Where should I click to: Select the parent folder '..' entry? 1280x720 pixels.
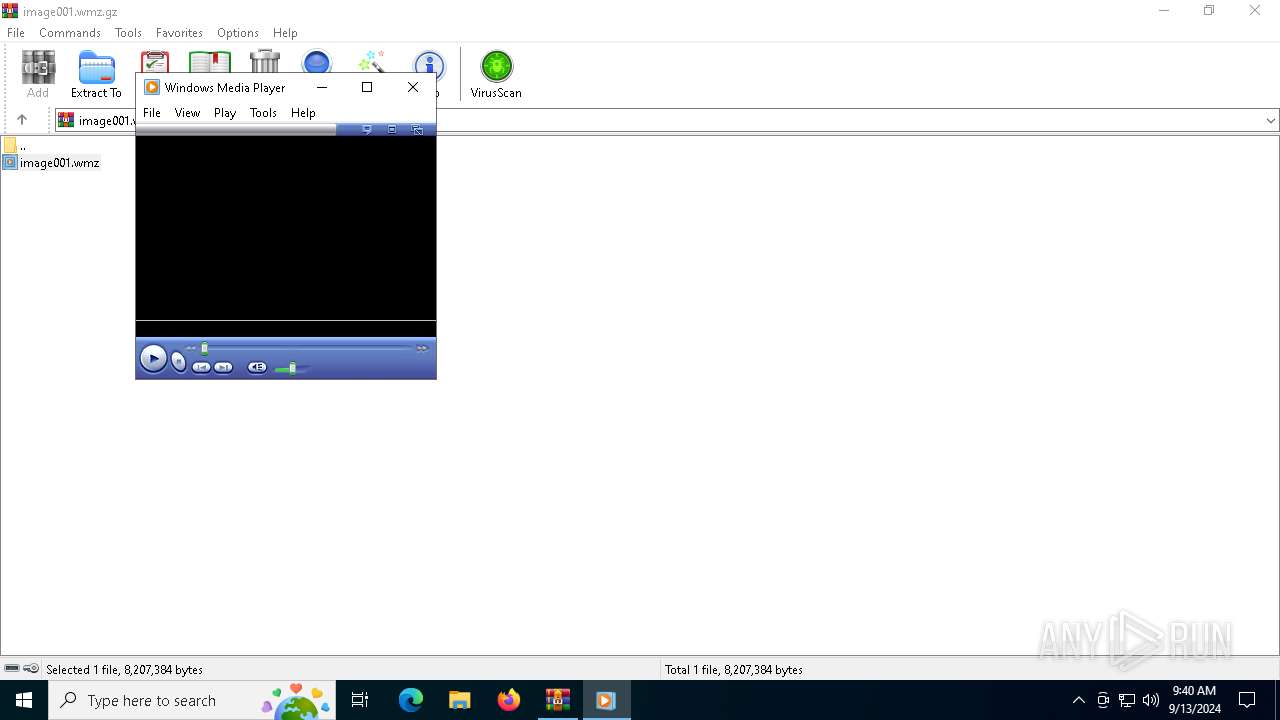15,146
